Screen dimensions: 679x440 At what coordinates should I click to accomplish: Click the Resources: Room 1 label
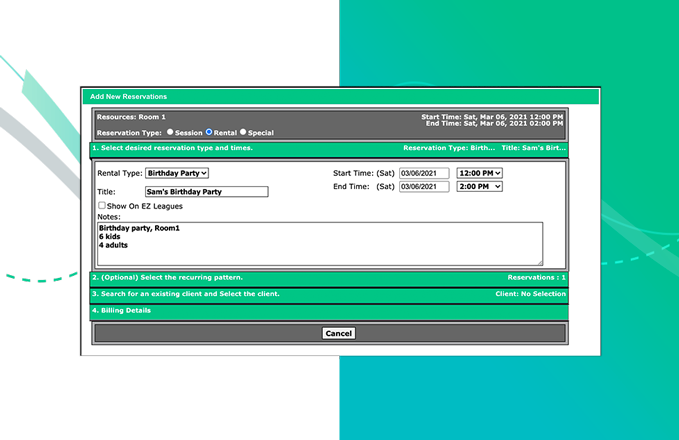tap(131, 117)
